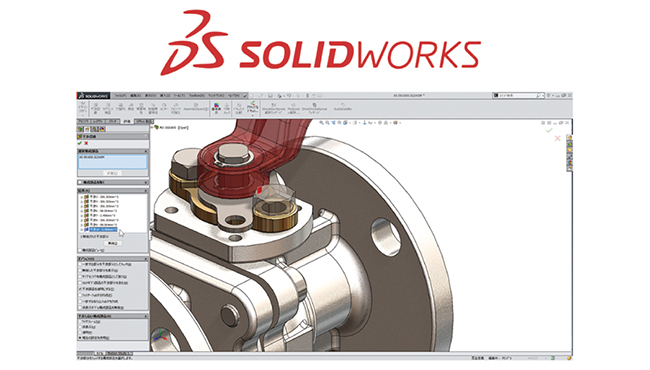Click the green confirm checkmark in the viewport corner
Screen dimensions: 650x370
point(549,131)
